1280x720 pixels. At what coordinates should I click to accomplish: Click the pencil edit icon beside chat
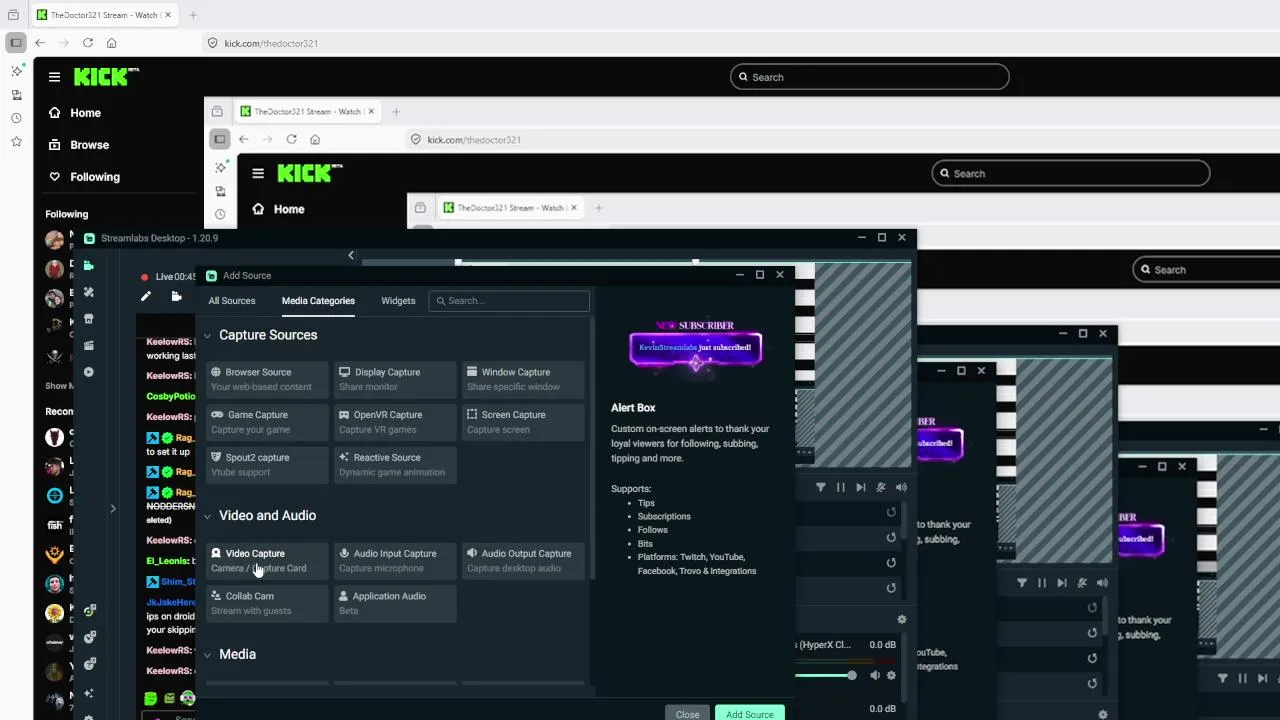click(146, 296)
